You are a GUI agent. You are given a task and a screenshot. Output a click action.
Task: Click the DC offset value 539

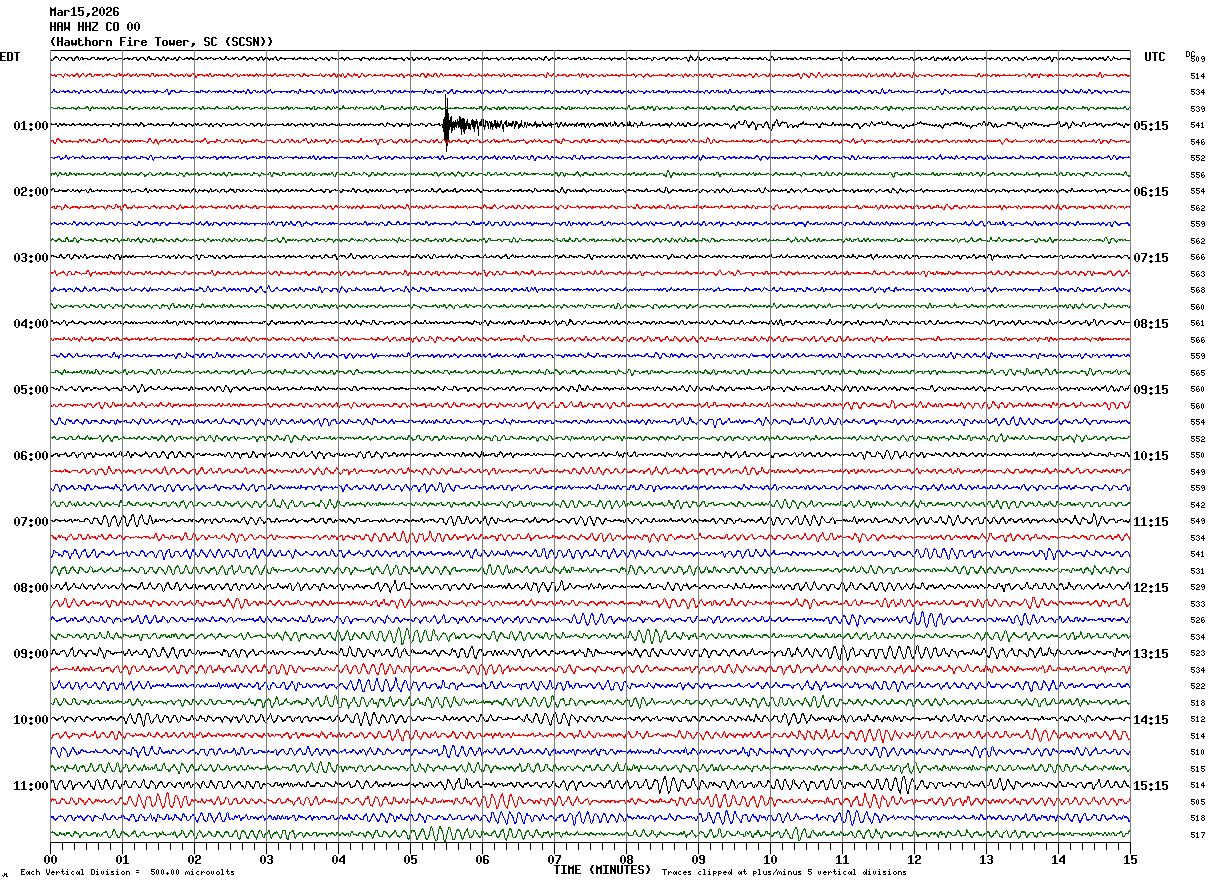click(x=1197, y=109)
